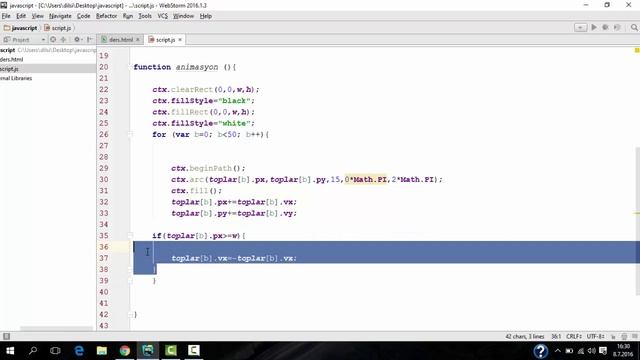Collapse the if block fold marker on line 35
The image size is (640, 360).
130,236
